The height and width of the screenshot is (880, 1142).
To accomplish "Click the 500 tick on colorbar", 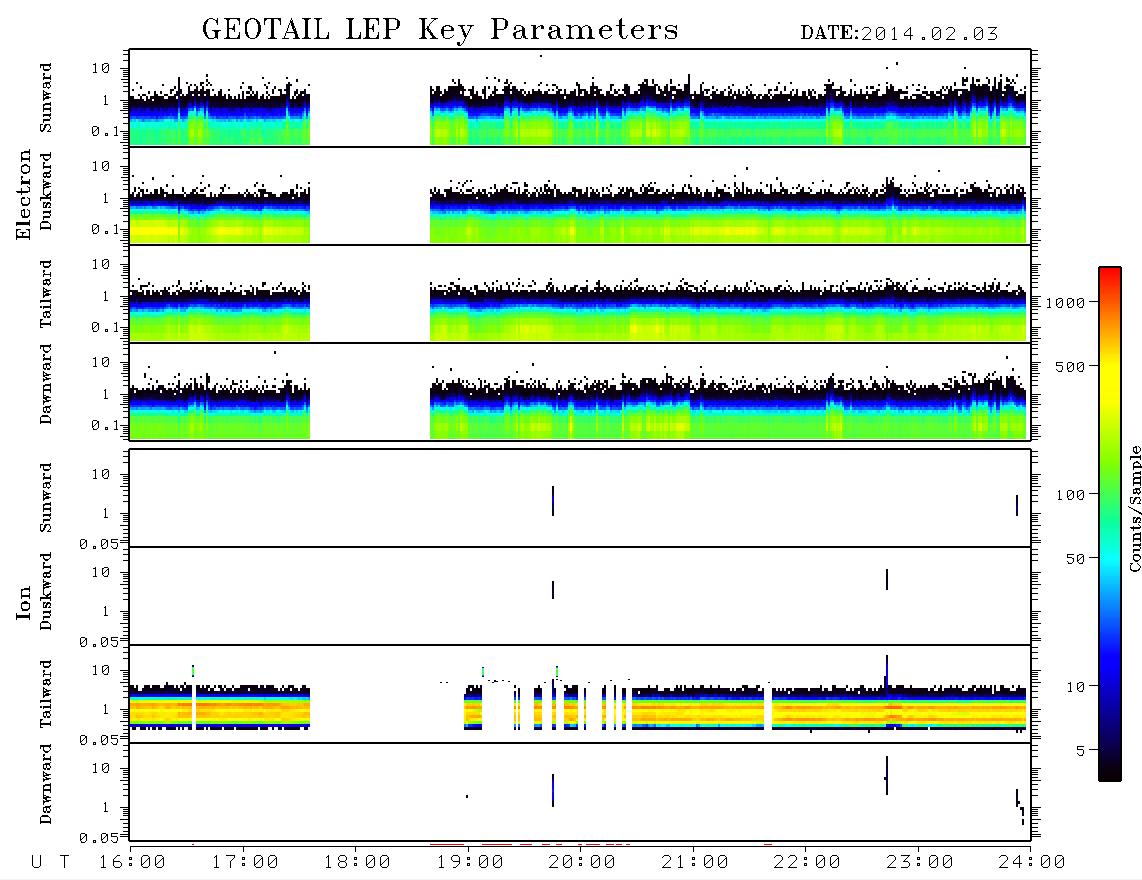I will 1070,366.
